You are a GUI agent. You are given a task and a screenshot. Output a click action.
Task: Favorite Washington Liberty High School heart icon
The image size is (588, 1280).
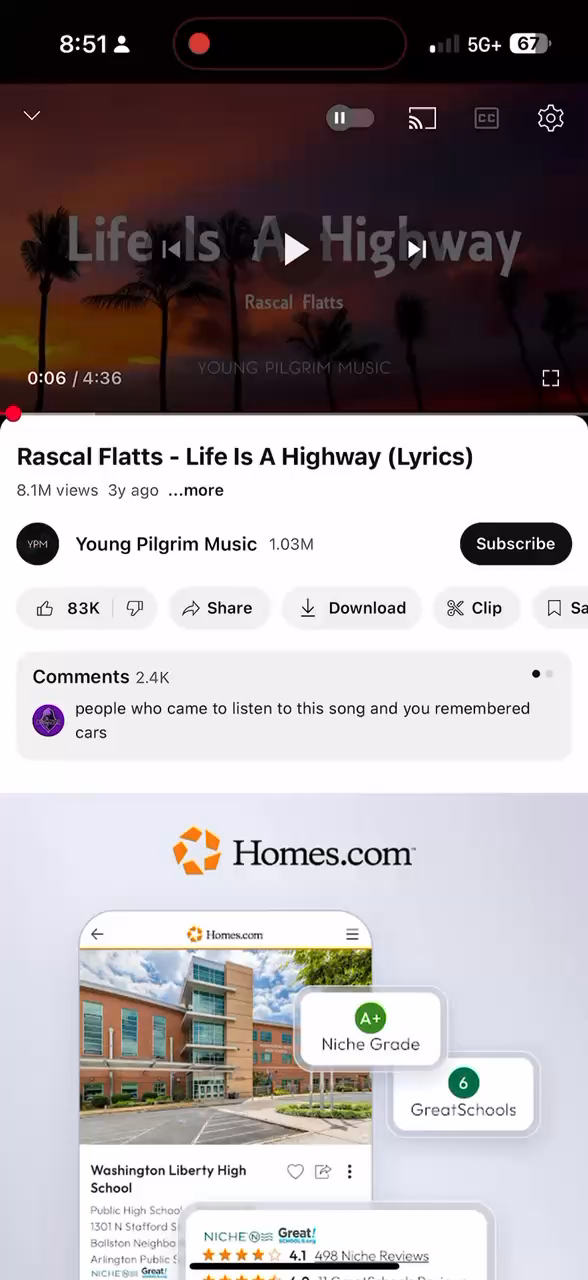tap(295, 1171)
